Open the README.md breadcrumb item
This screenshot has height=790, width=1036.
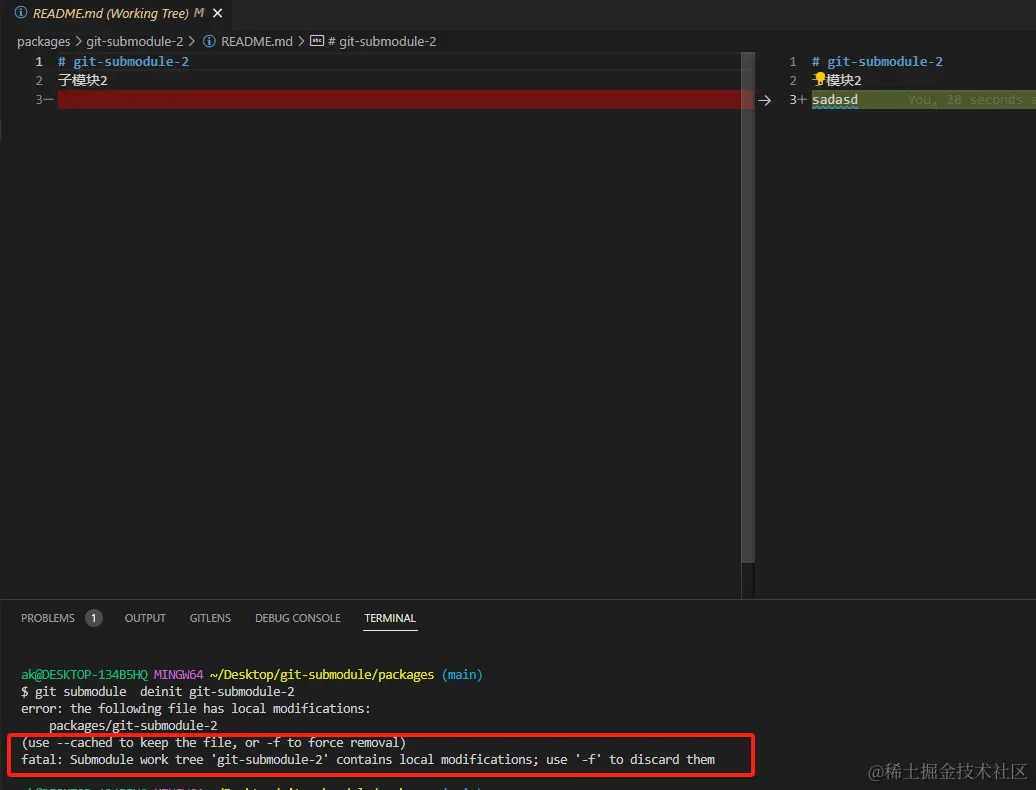click(x=256, y=42)
